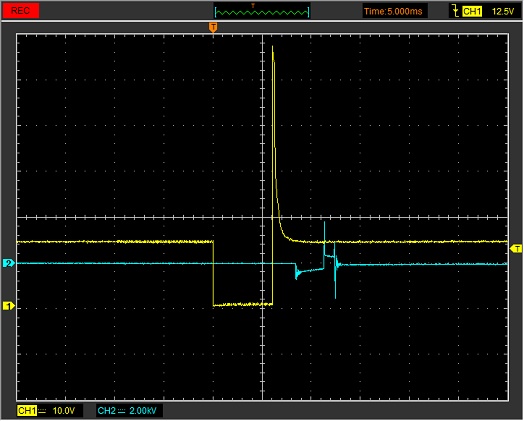Select the CH1 trigger source label at top
Viewport: 524px width, 421px height.
click(x=472, y=11)
